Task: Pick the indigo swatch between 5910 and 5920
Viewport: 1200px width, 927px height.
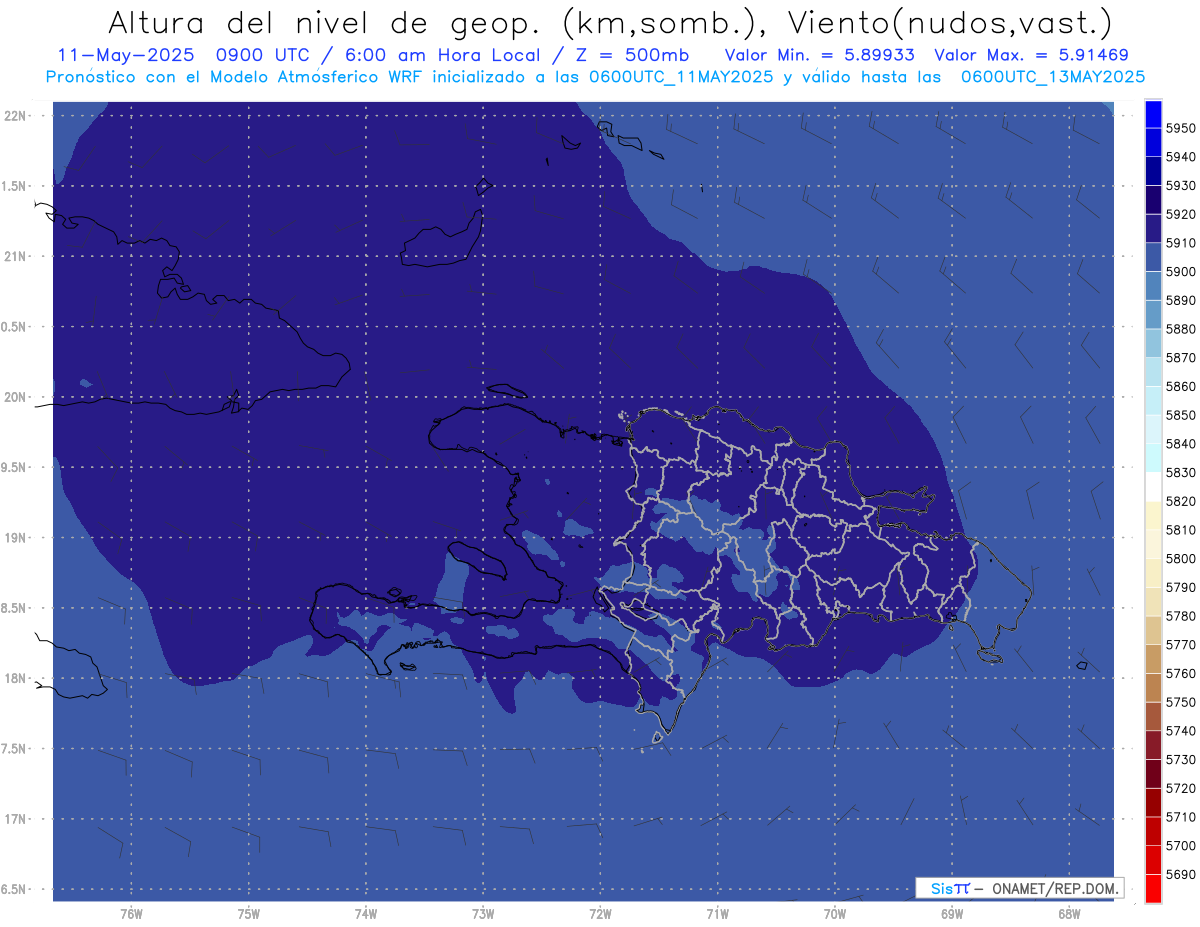Action: coord(1153,229)
